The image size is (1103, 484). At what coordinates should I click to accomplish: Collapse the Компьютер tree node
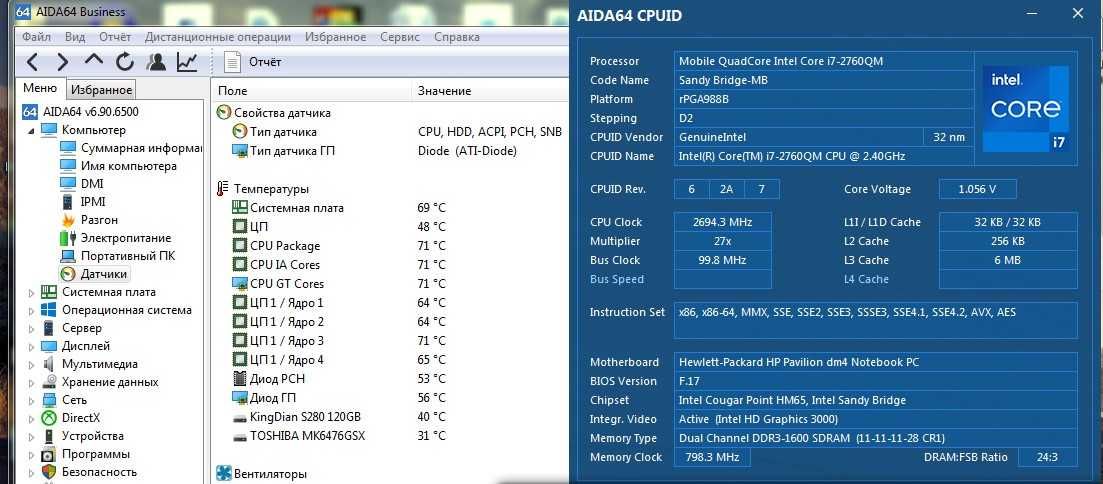click(x=31, y=130)
